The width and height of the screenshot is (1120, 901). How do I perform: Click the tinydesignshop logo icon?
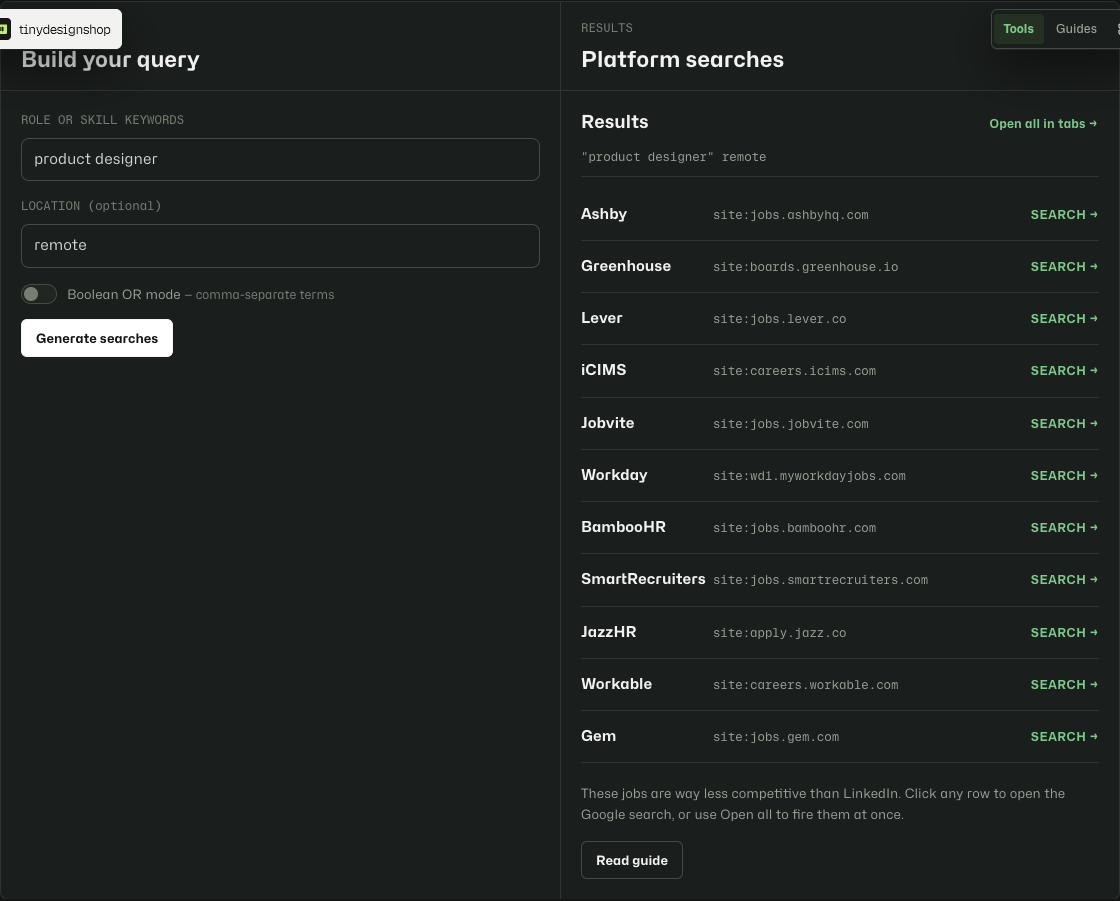pyautogui.click(x=4, y=29)
